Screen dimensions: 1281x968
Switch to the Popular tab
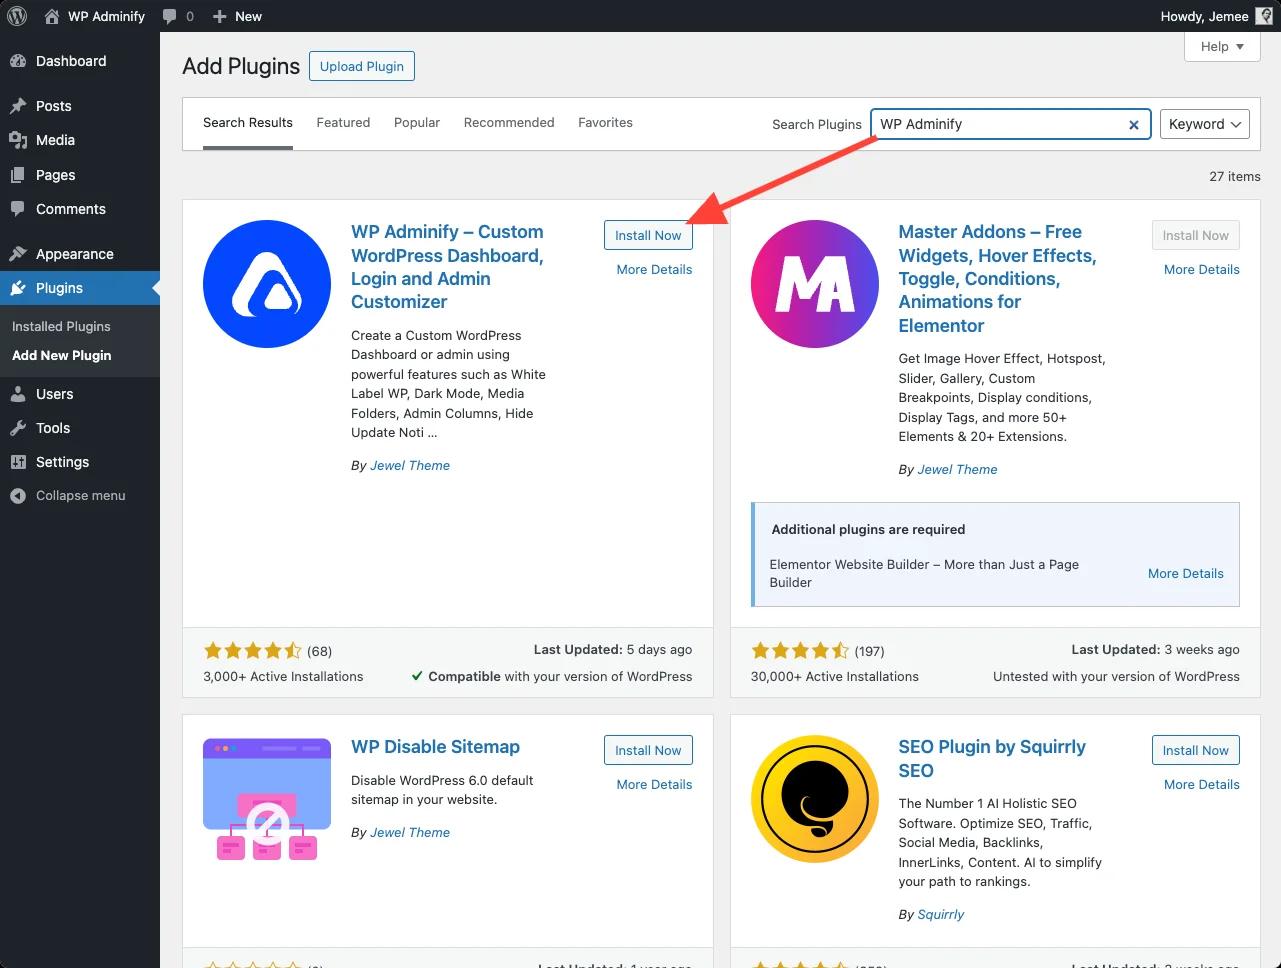(417, 123)
